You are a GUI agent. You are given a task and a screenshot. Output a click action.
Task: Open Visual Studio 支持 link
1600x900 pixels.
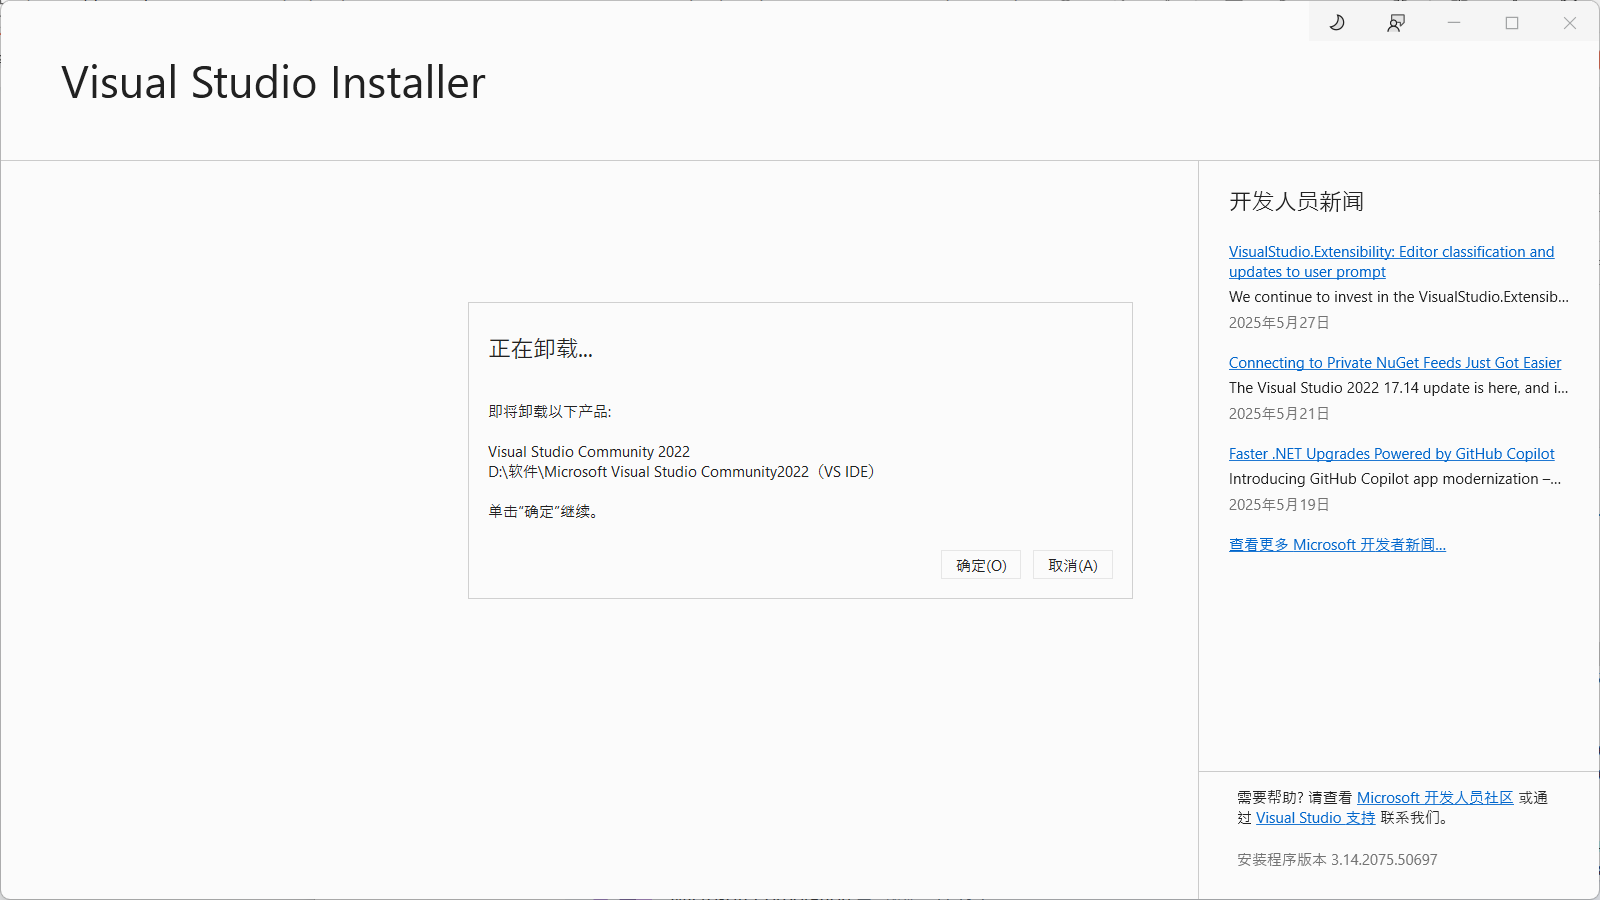(1316, 818)
